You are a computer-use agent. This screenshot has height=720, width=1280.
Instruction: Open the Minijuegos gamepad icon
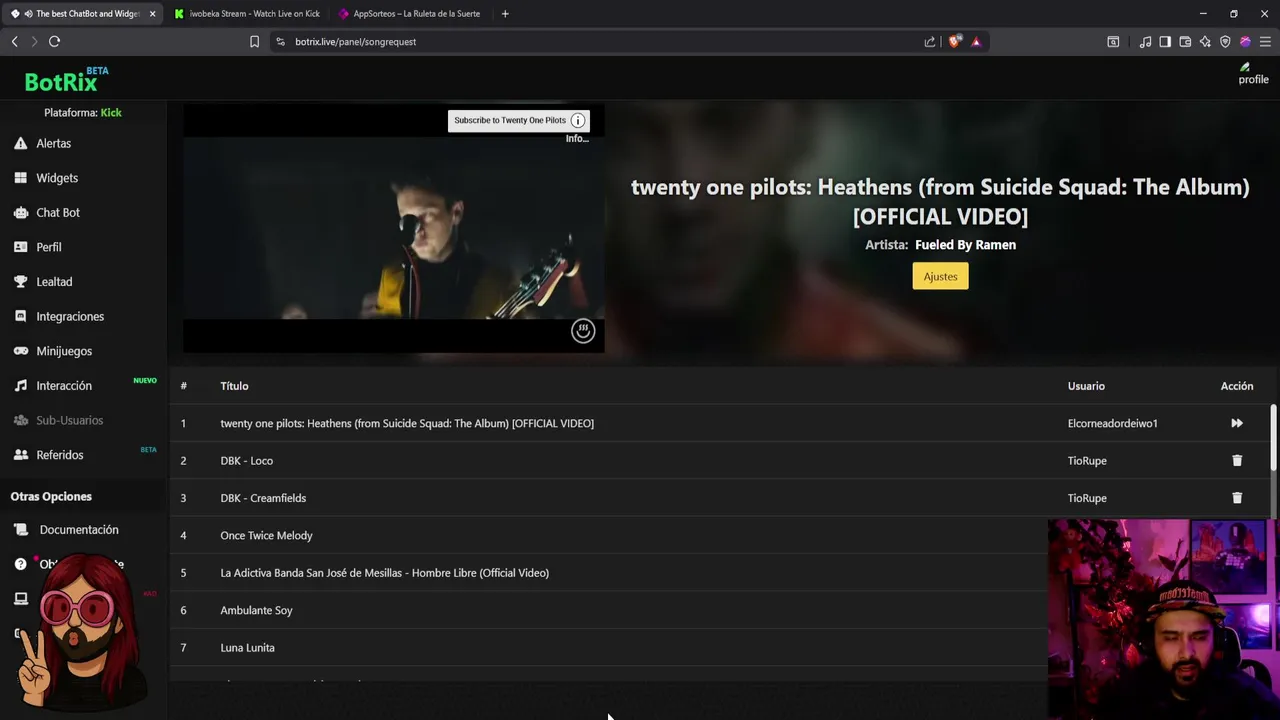20,351
